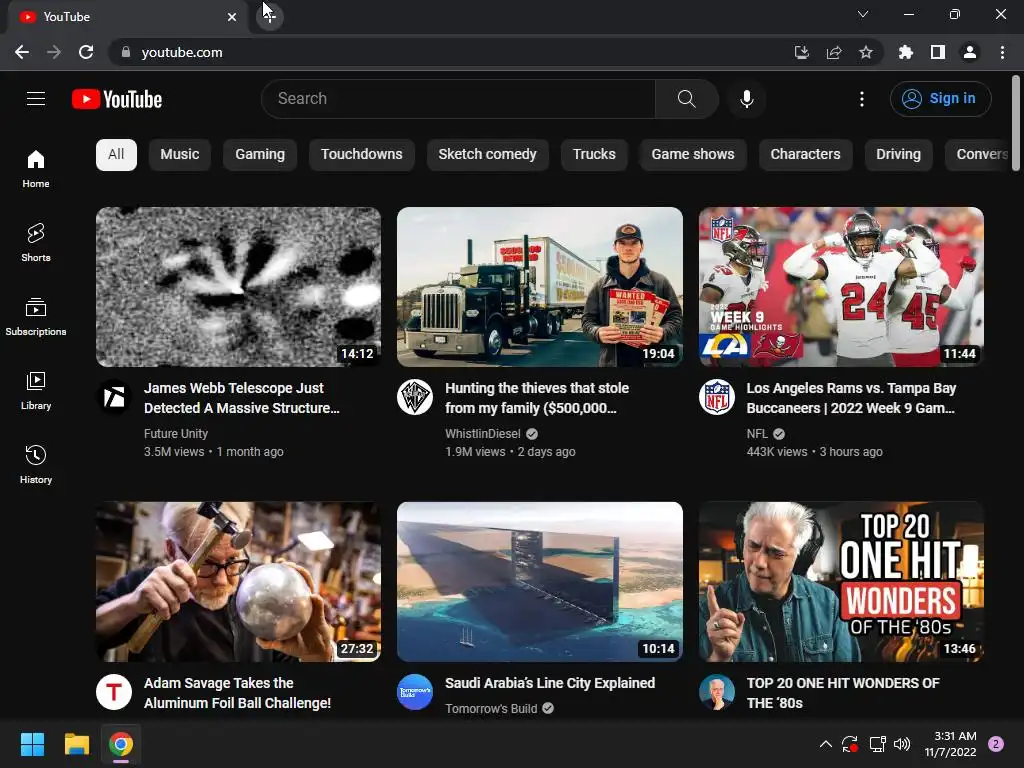The image size is (1024, 768).
Task: Select the Game shows filter chip
Action: coord(693,154)
